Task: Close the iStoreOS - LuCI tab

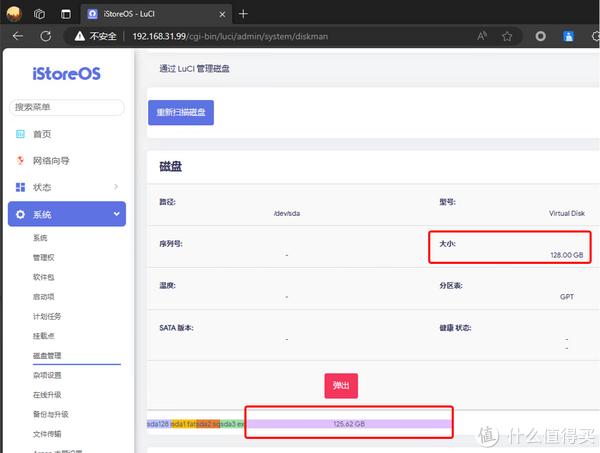Action: coord(222,15)
